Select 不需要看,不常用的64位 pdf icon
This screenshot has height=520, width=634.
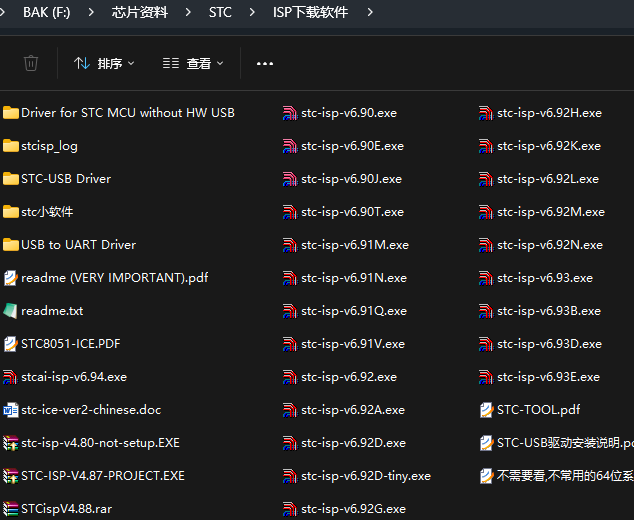coord(487,476)
